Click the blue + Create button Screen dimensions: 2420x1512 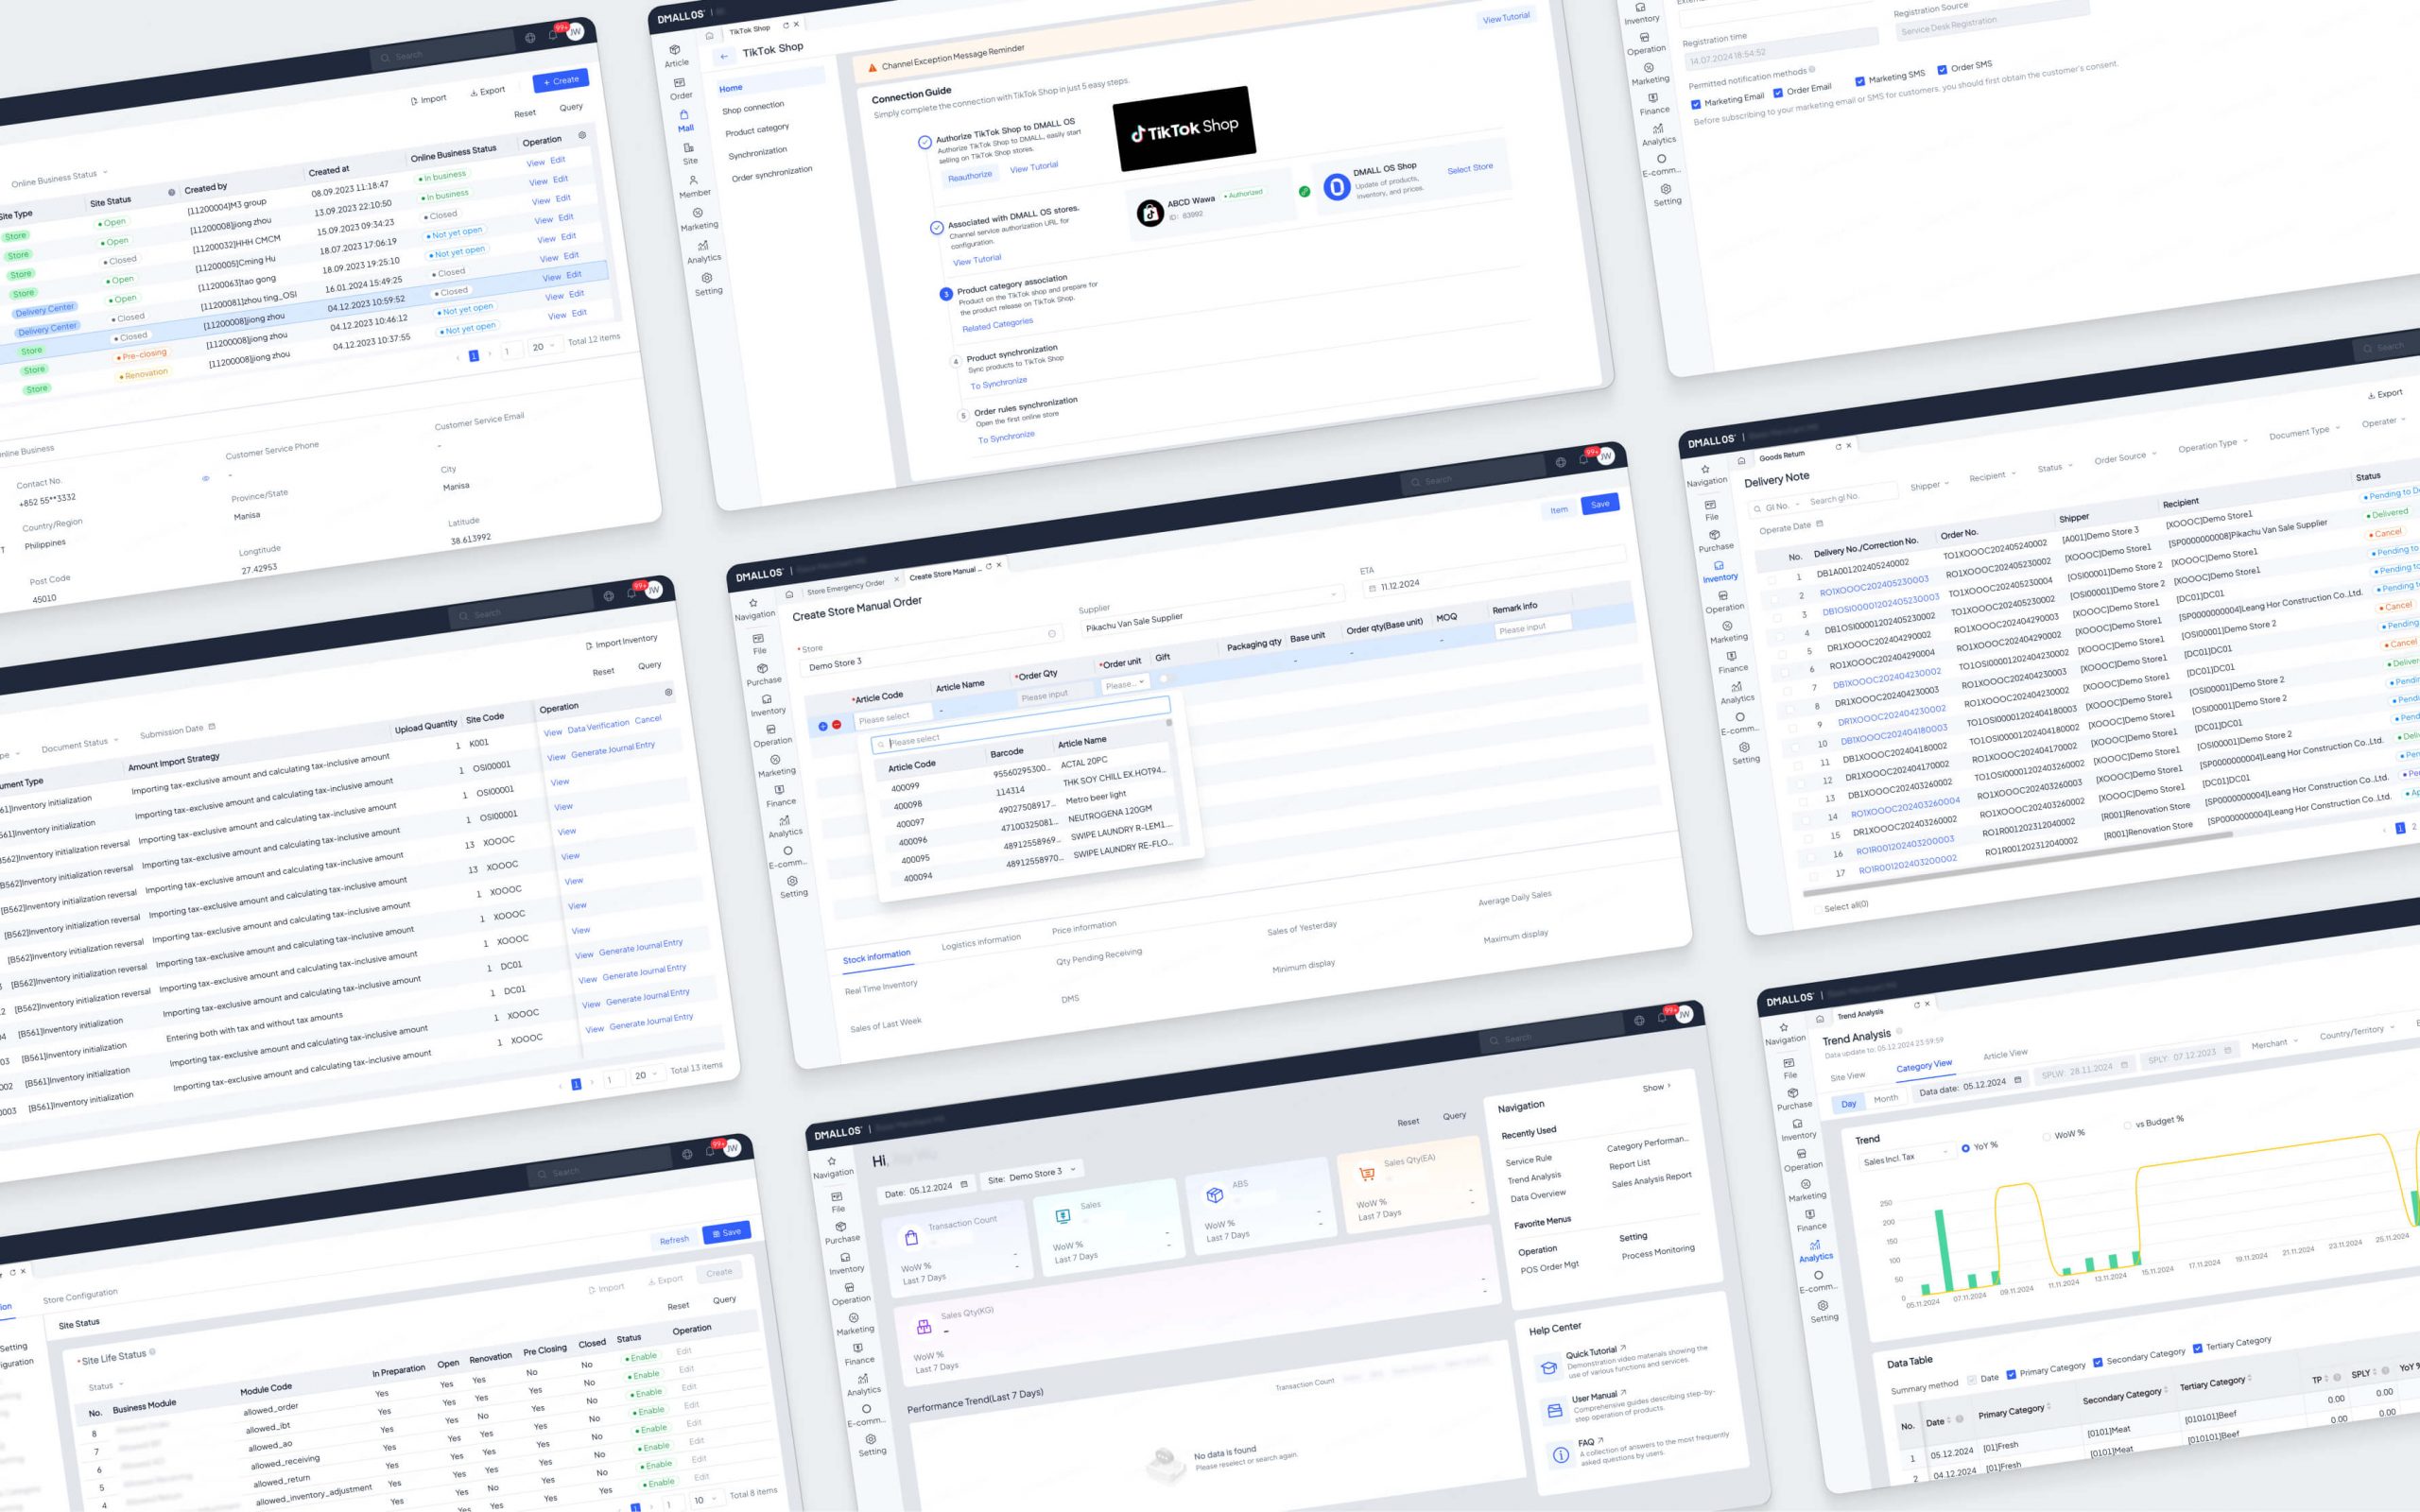point(560,81)
